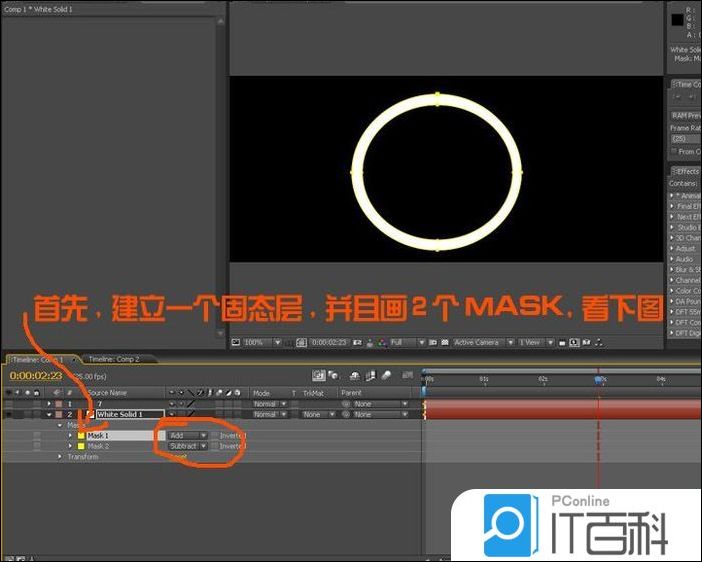Open the Time Controls panel tab

(687, 84)
